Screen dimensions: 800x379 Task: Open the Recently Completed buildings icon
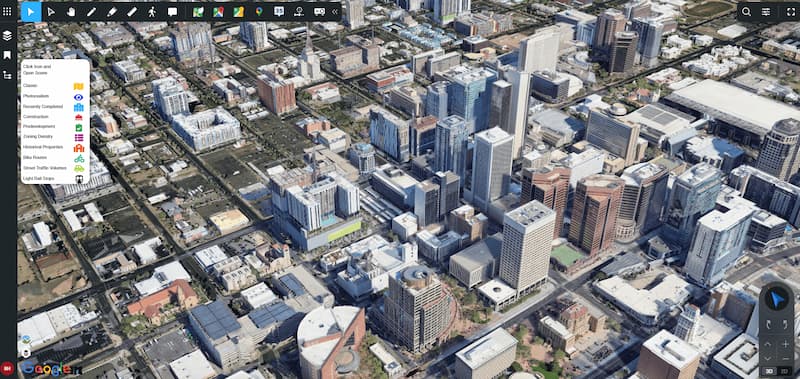tap(79, 107)
